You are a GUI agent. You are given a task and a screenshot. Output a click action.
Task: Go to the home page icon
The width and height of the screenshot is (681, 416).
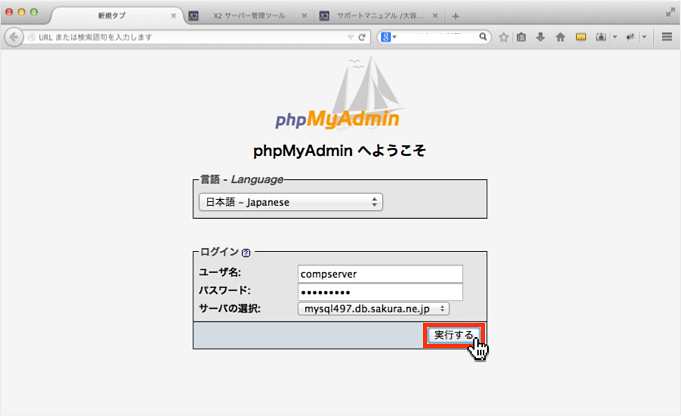pyautogui.click(x=560, y=37)
